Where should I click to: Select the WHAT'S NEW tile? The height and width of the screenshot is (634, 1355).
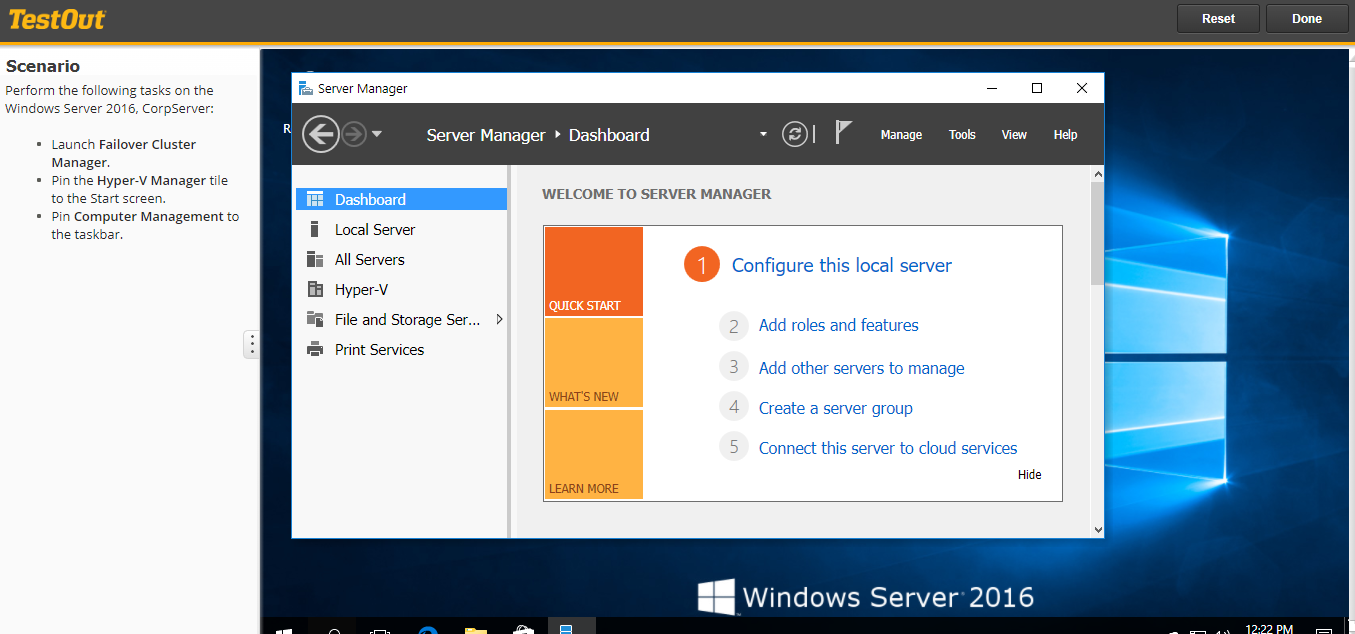point(594,363)
